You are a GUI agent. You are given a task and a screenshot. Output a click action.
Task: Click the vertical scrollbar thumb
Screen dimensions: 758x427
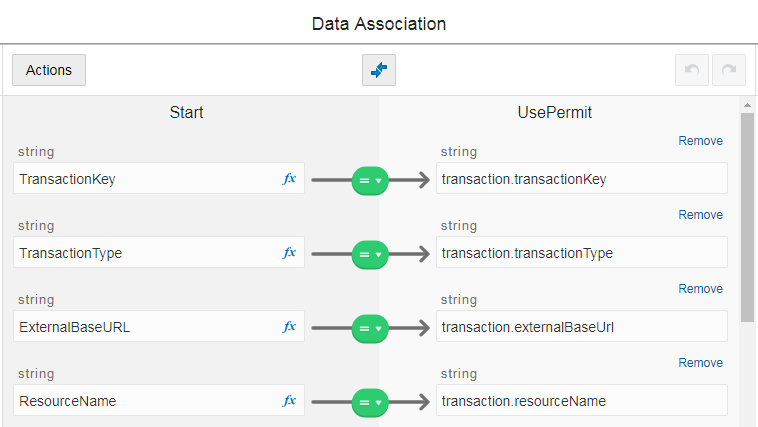pyautogui.click(x=747, y=215)
